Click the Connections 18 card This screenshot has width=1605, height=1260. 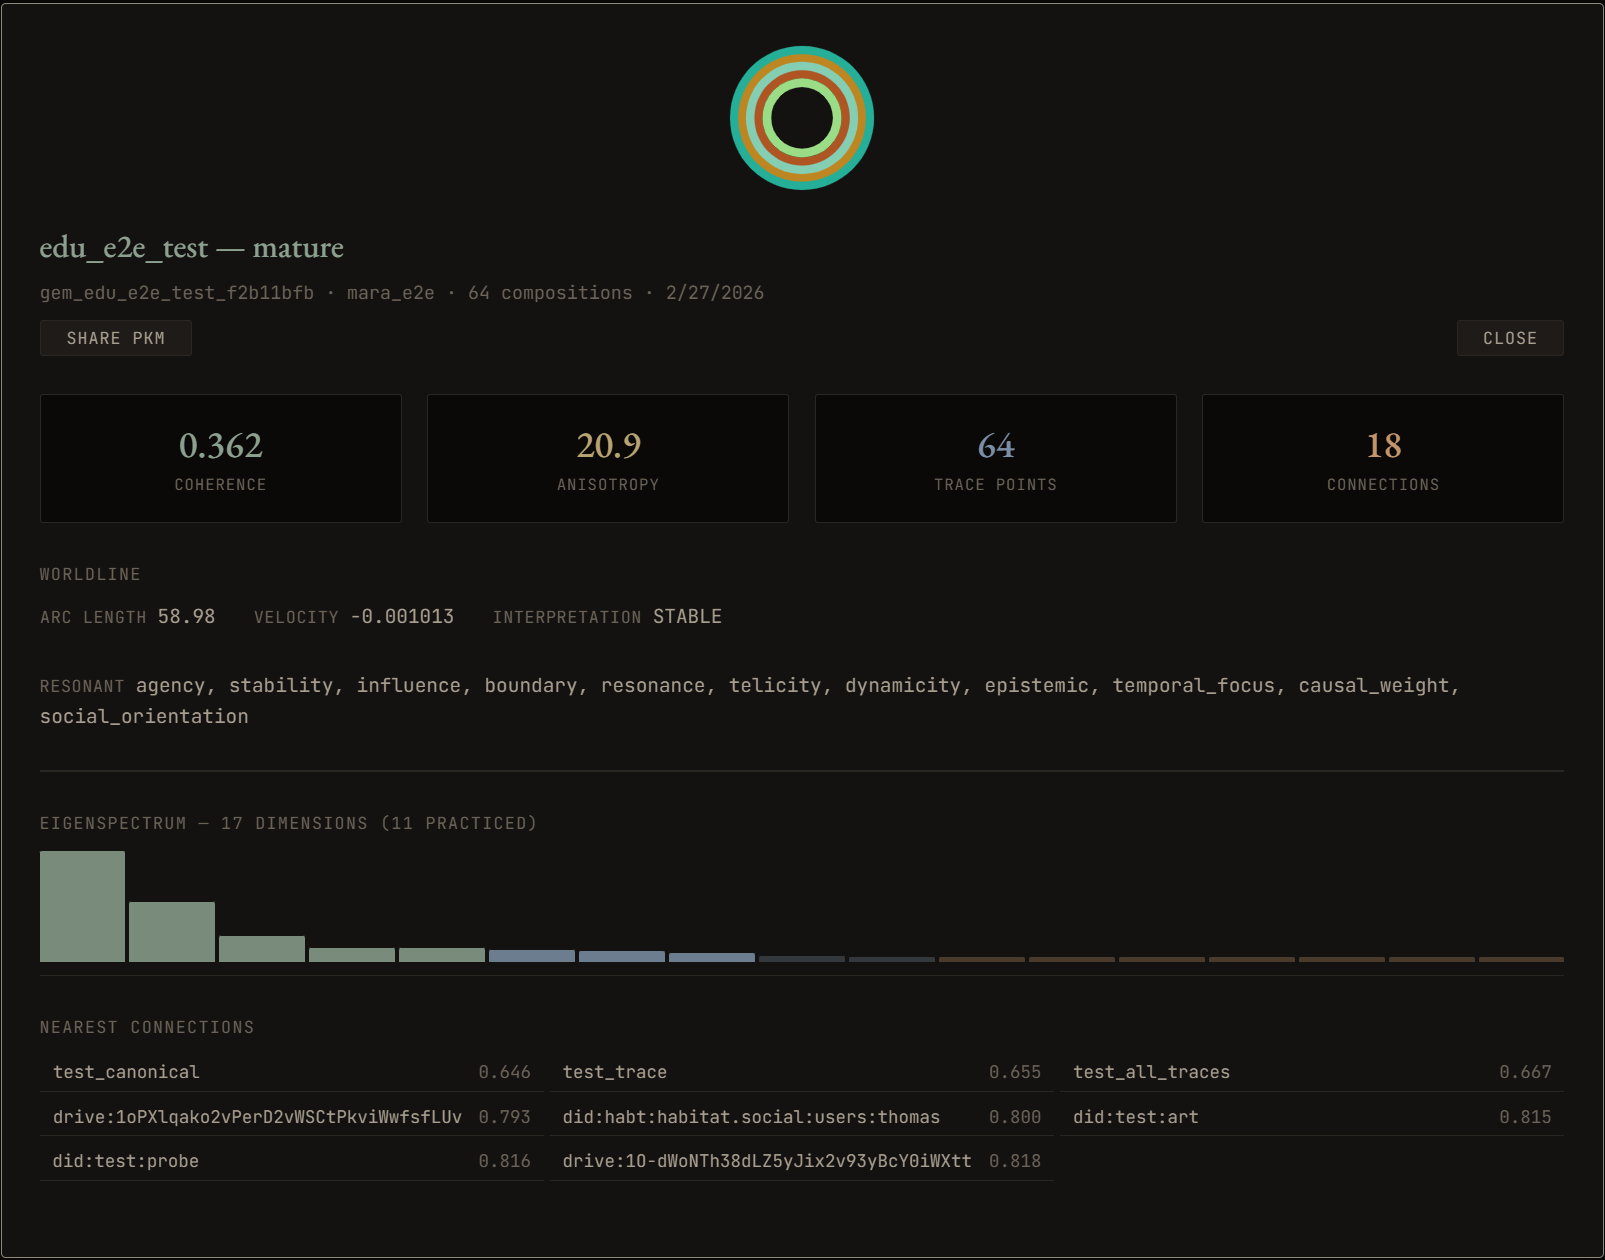click(1382, 458)
